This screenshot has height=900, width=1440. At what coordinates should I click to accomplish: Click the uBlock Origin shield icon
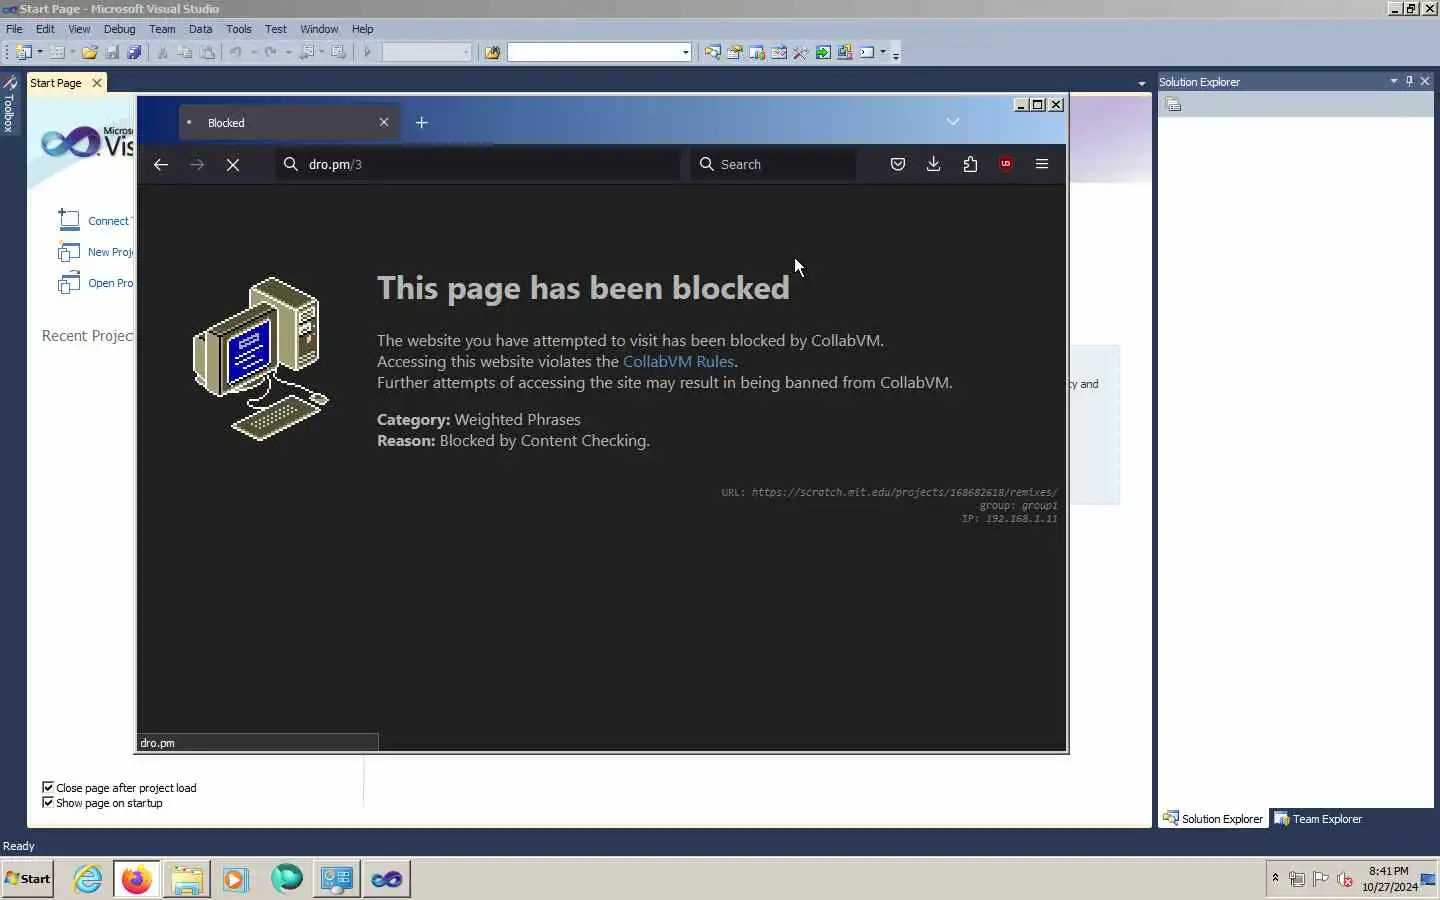pyautogui.click(x=1006, y=164)
